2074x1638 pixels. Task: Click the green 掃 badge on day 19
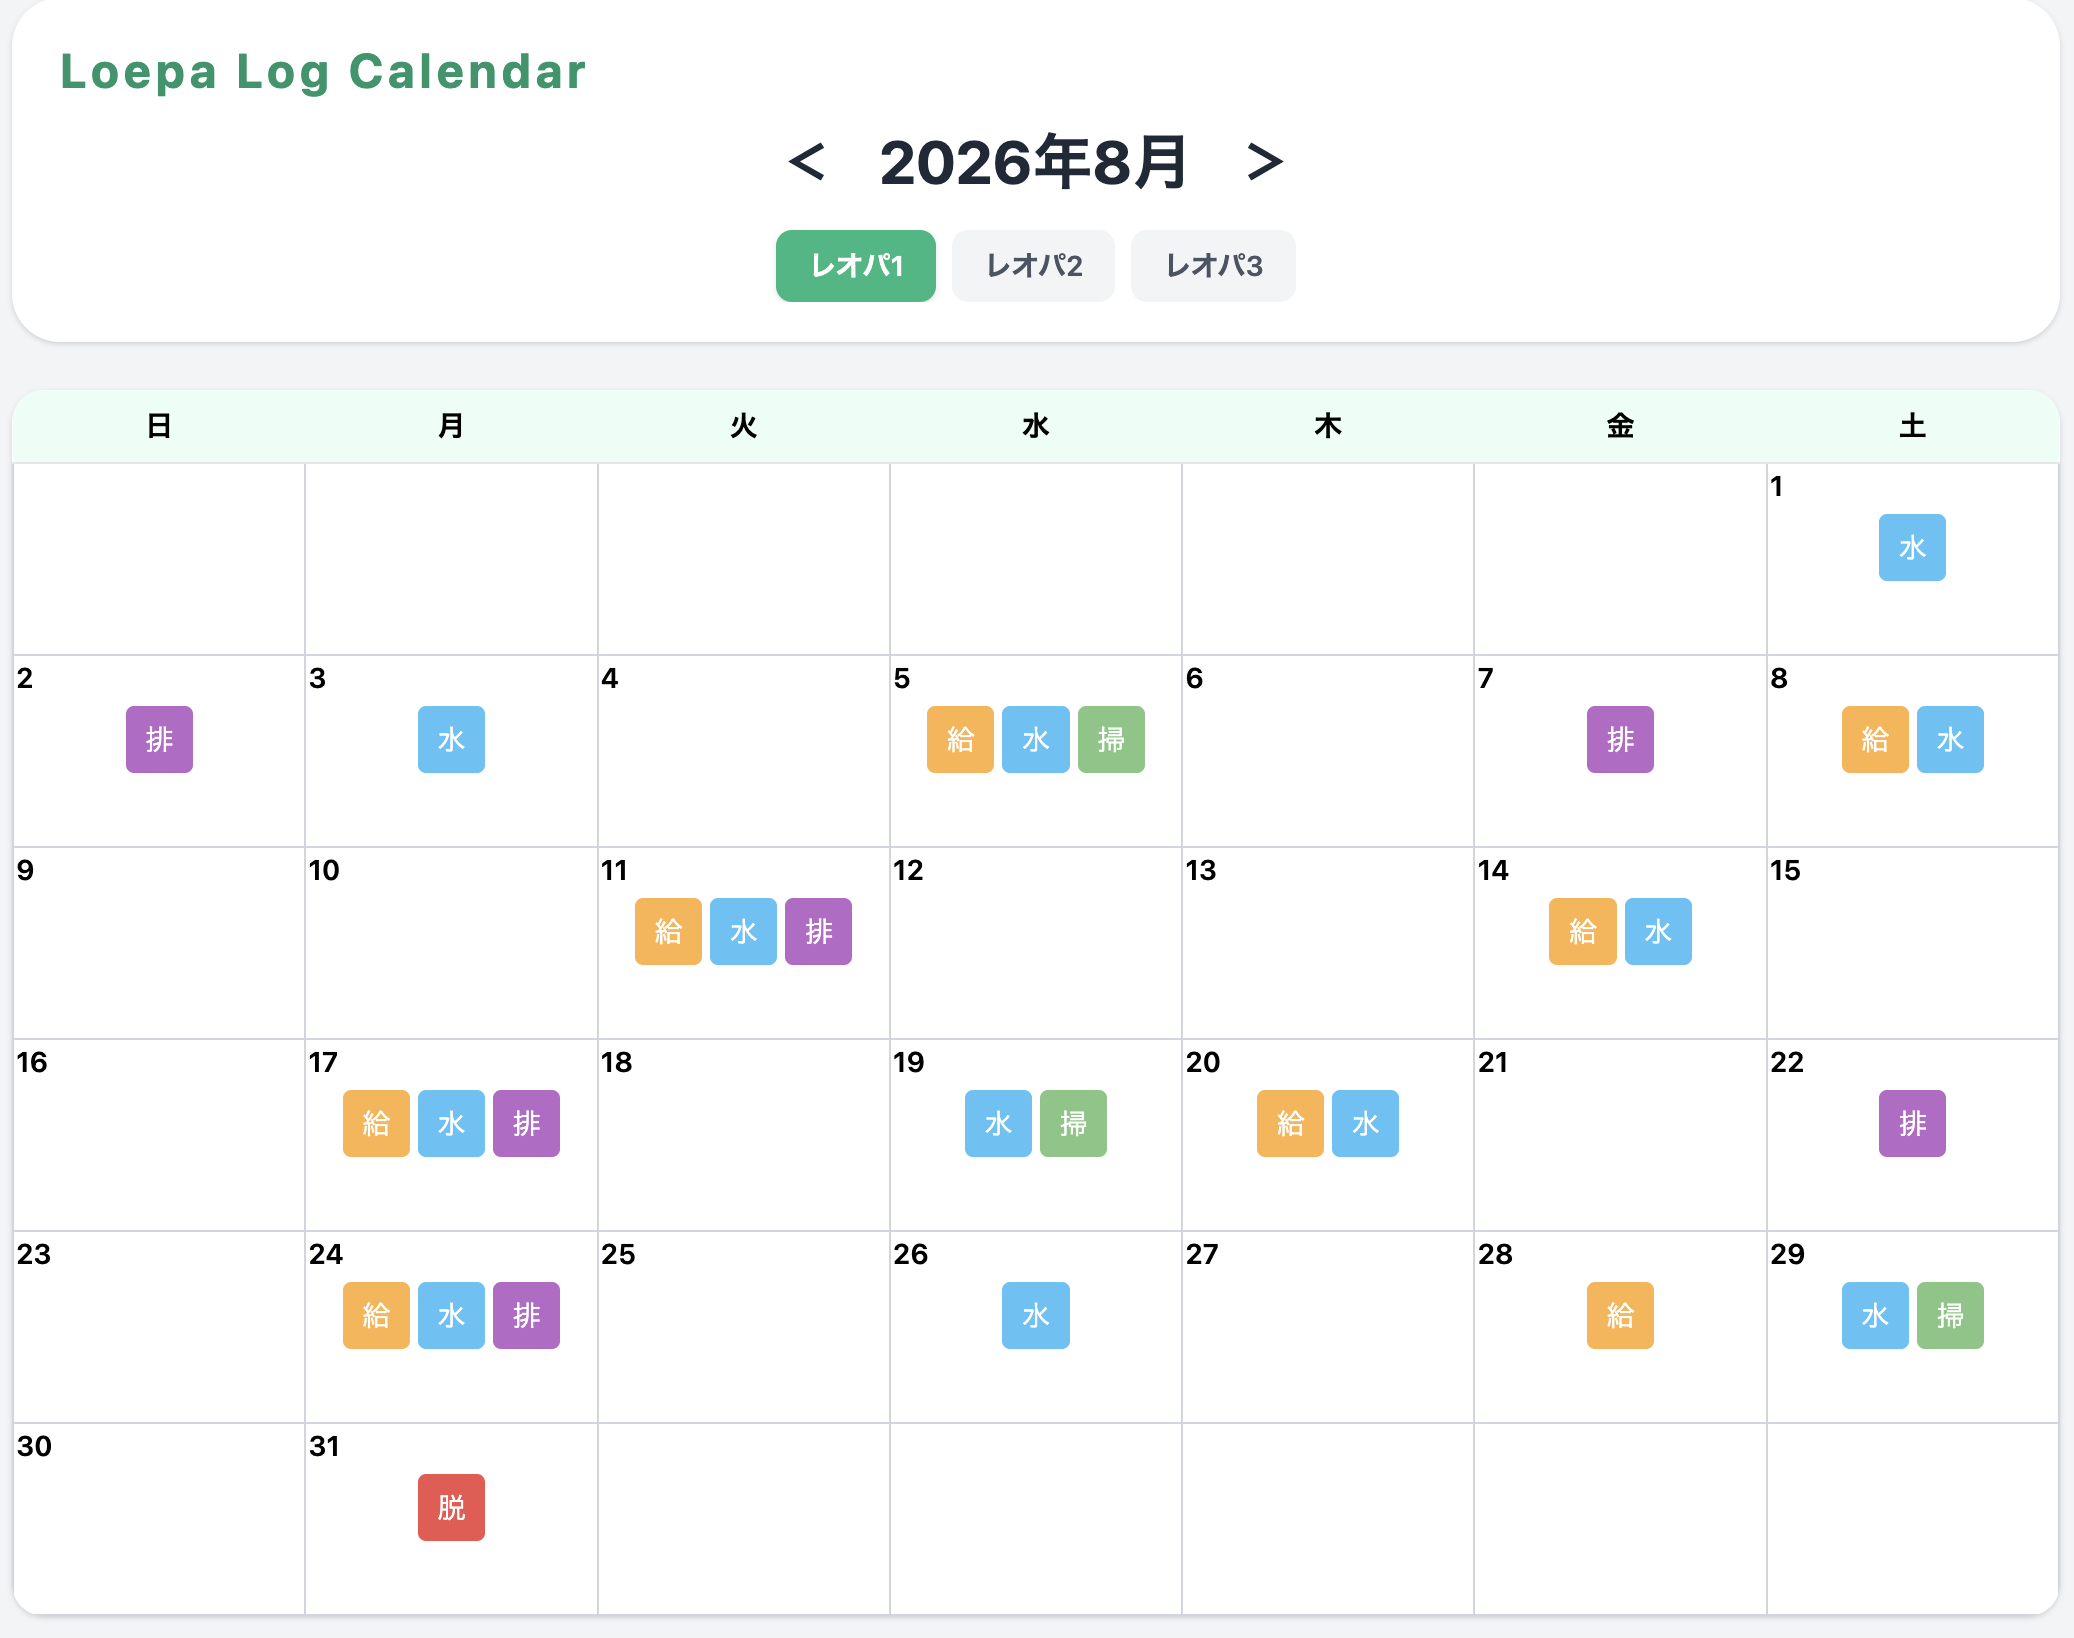point(1073,1123)
